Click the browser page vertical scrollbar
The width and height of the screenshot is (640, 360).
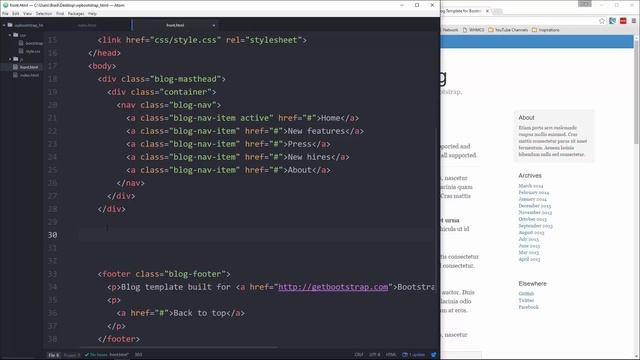[637, 92]
